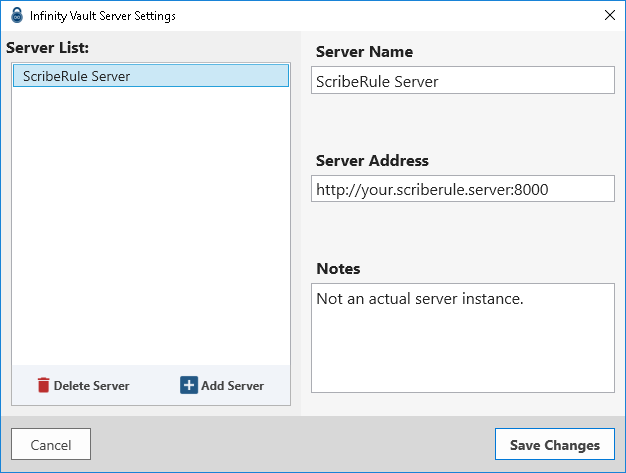Close the Server Settings window

[x=609, y=15]
